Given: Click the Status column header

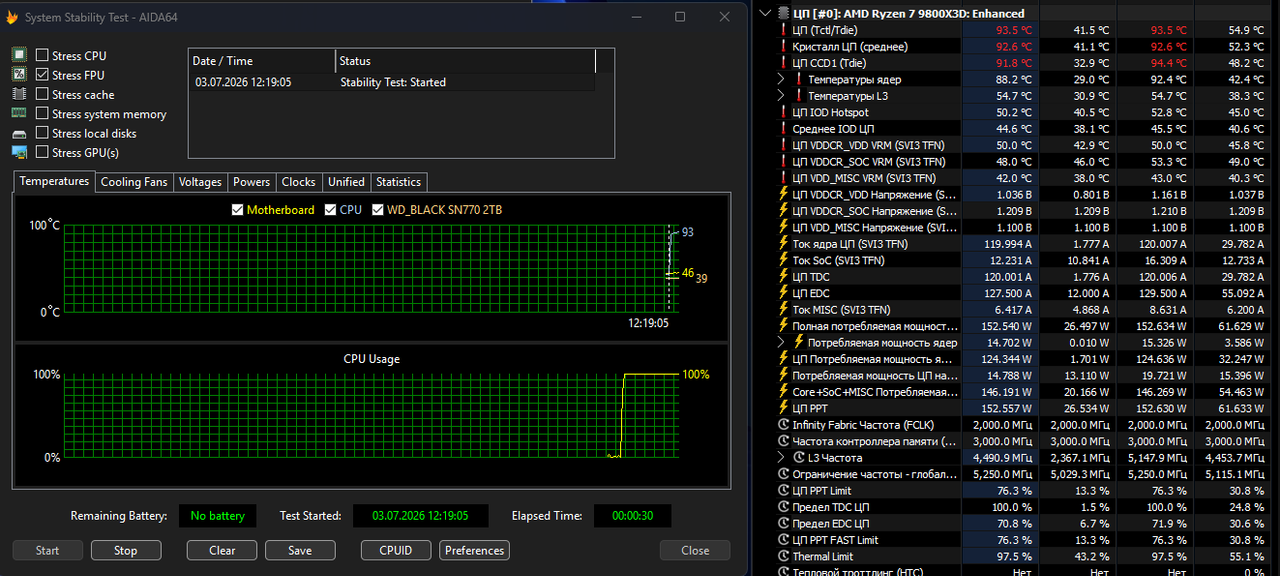Looking at the screenshot, I should click(466, 61).
